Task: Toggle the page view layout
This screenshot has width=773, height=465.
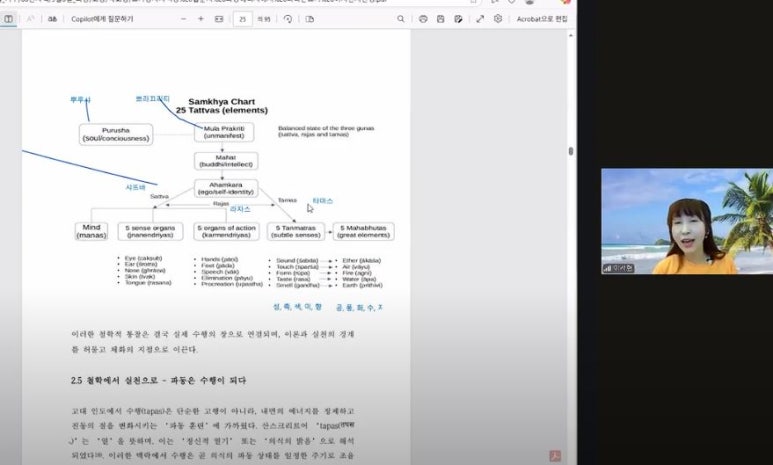Action: [x=308, y=19]
